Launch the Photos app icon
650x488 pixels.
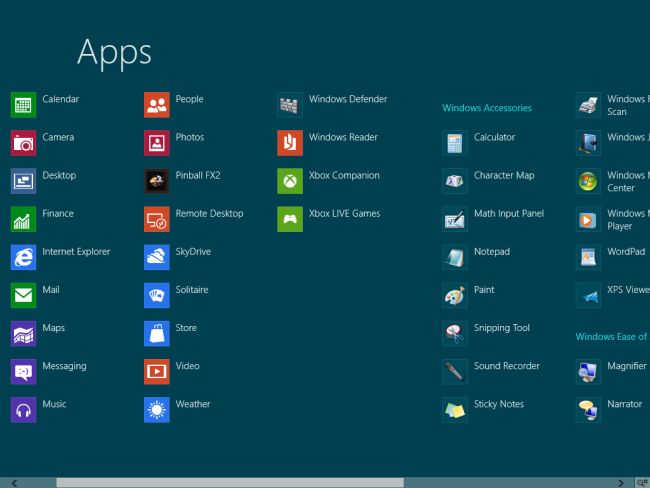tap(157, 143)
